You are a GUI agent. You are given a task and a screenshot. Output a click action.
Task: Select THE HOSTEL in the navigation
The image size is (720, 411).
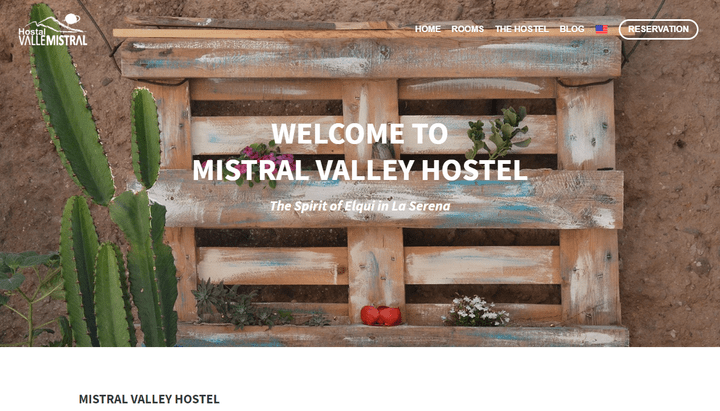(x=522, y=29)
